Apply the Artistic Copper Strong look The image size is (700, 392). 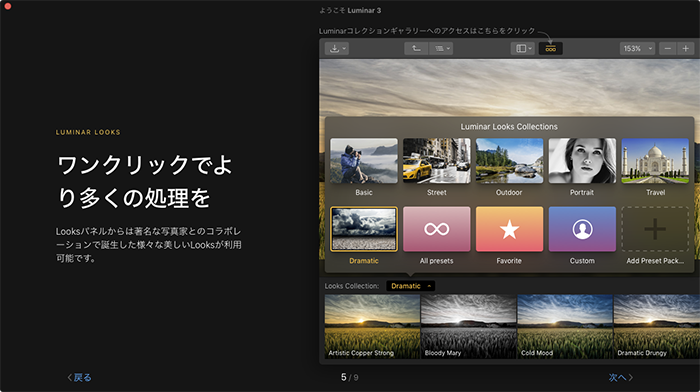click(x=372, y=326)
